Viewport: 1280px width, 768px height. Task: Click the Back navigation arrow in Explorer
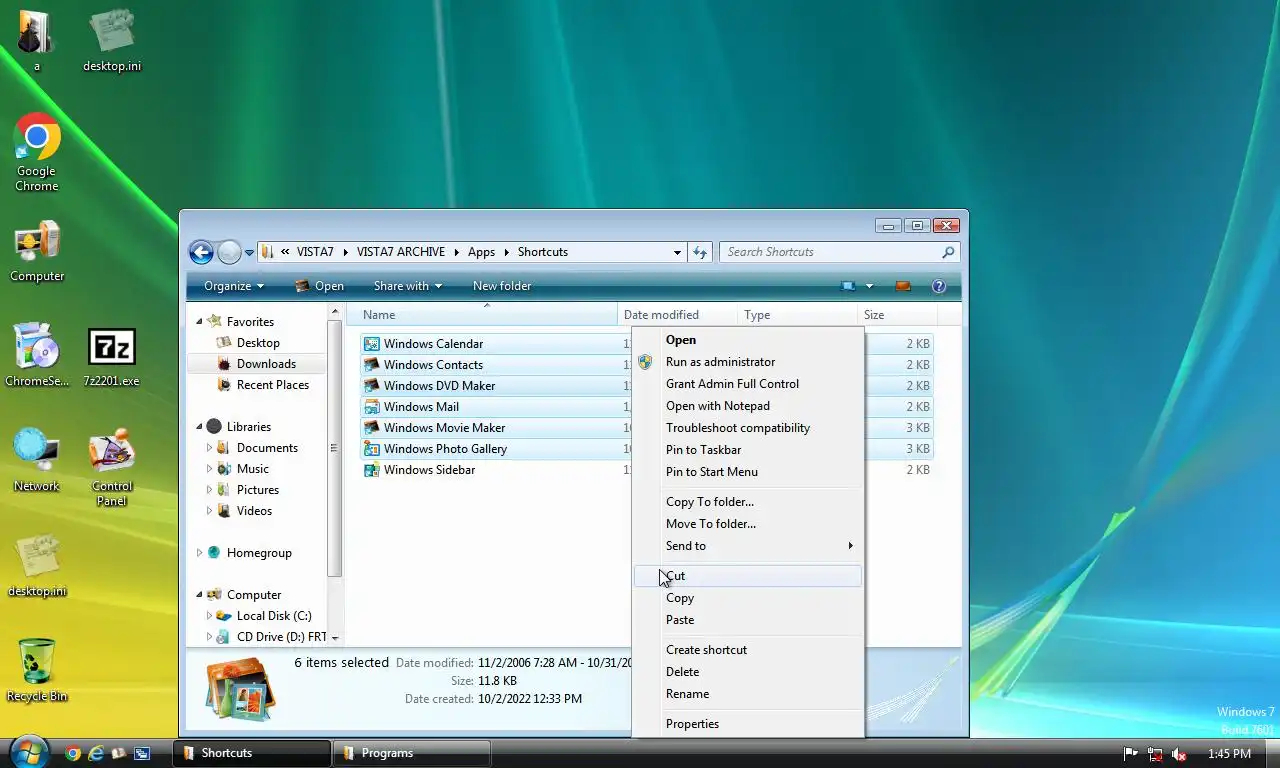(x=201, y=252)
